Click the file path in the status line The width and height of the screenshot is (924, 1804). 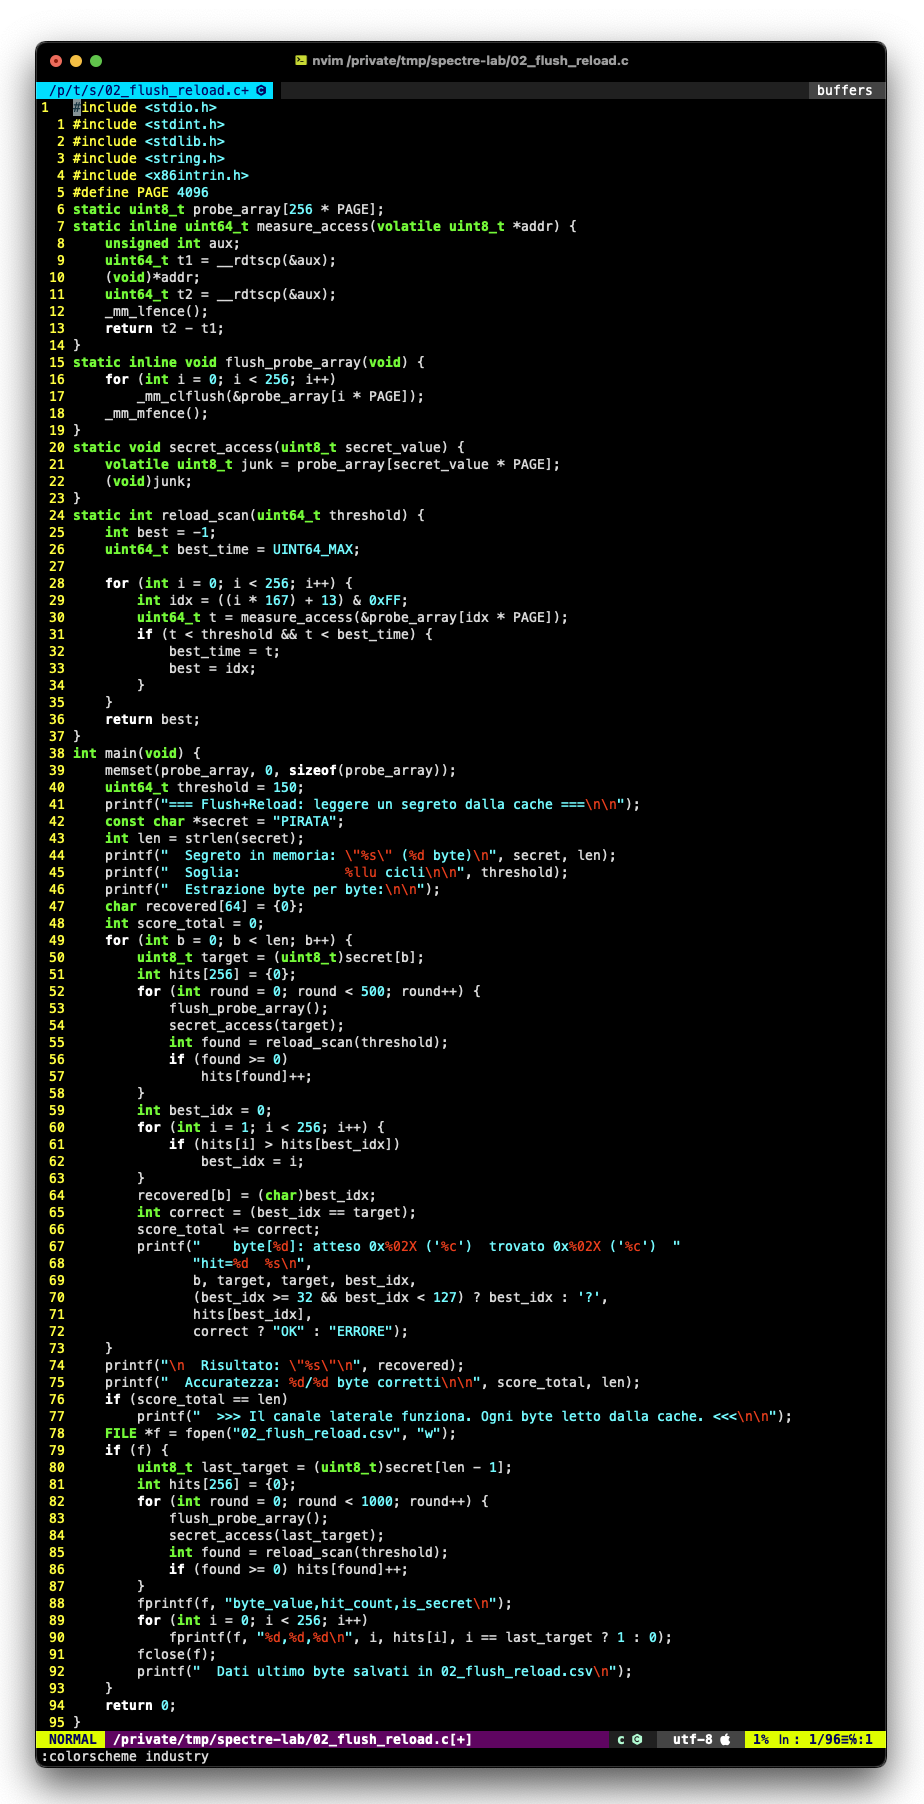pos(292,1739)
